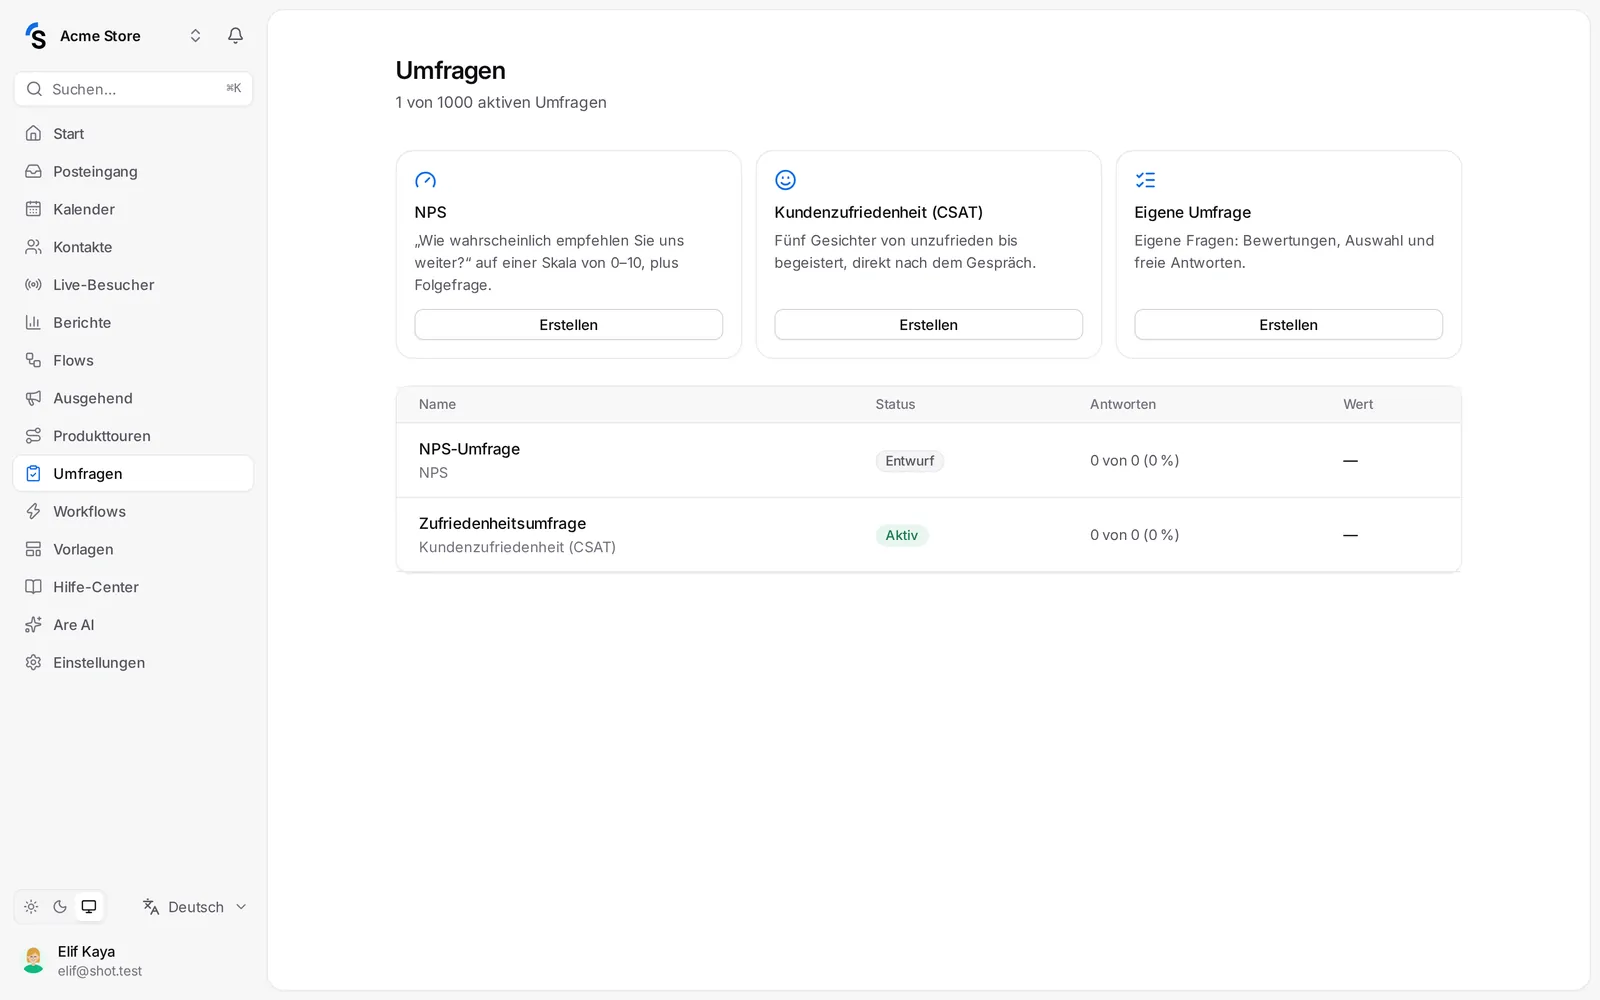Click the Entwurf status badge

pos(909,461)
